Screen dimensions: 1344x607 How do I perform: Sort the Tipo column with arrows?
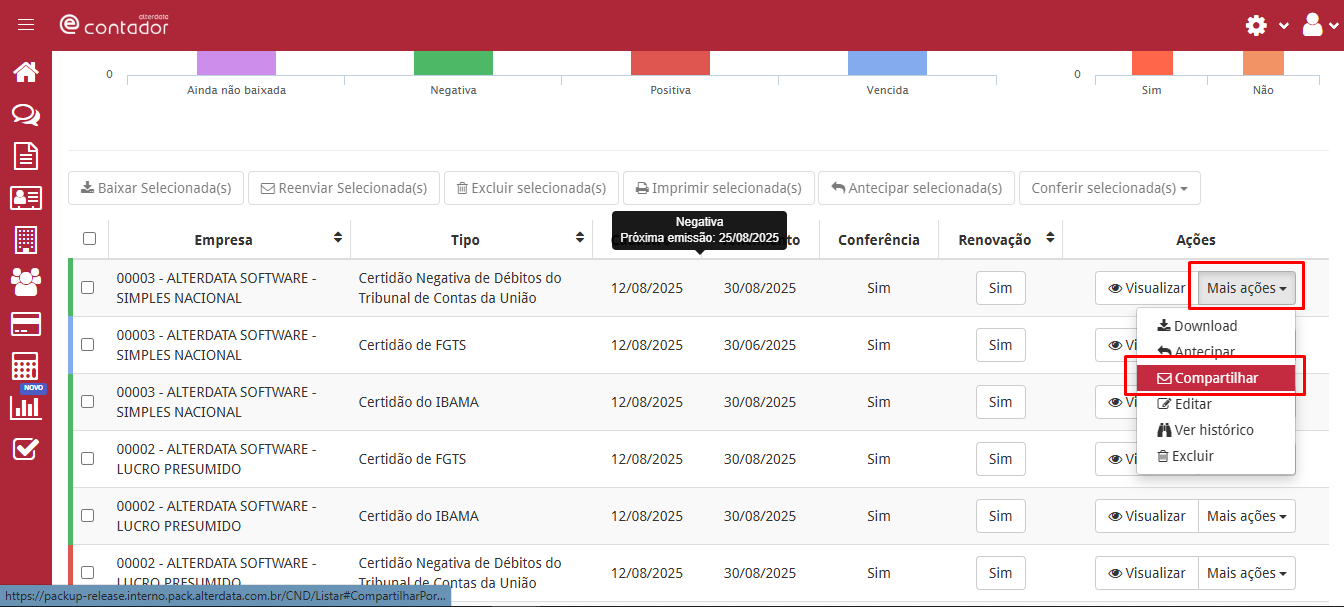(x=580, y=238)
